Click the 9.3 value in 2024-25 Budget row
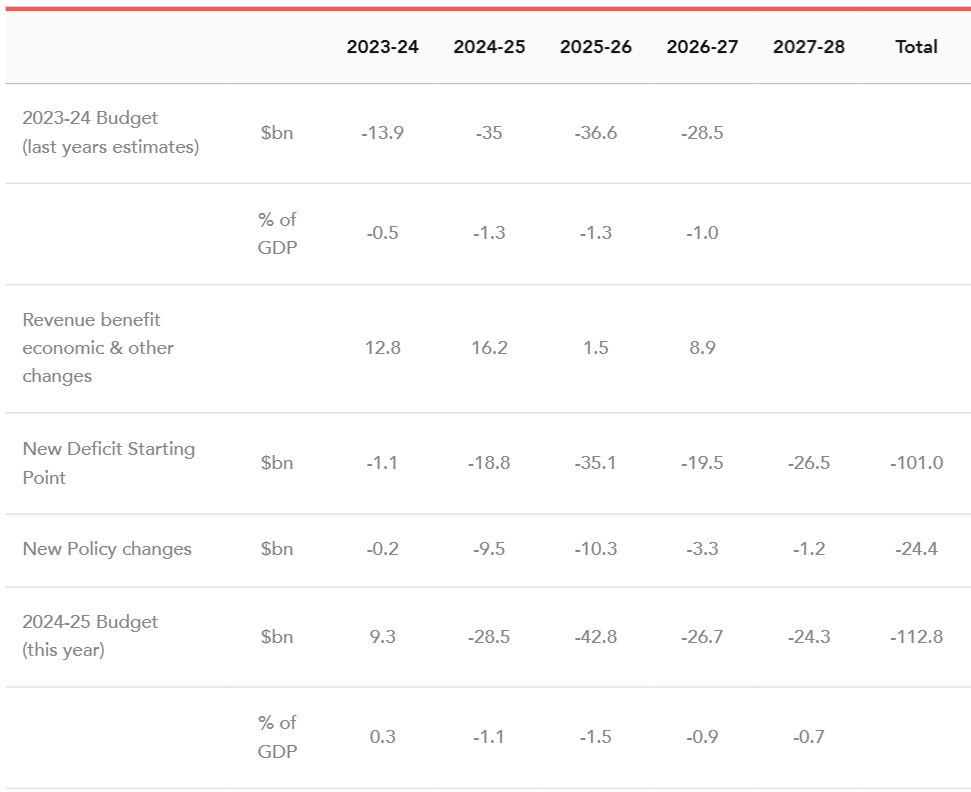The width and height of the screenshot is (971, 792). pyautogui.click(x=382, y=636)
